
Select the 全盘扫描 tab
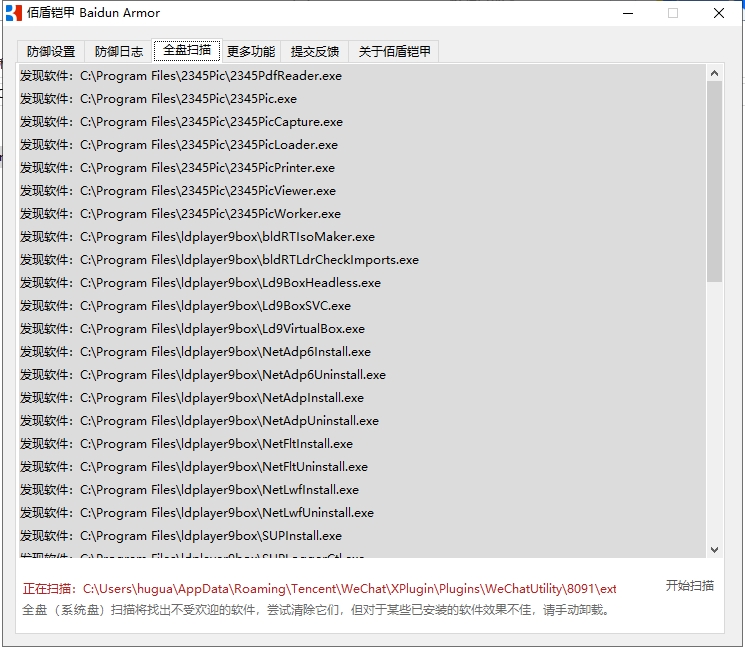coord(187,51)
